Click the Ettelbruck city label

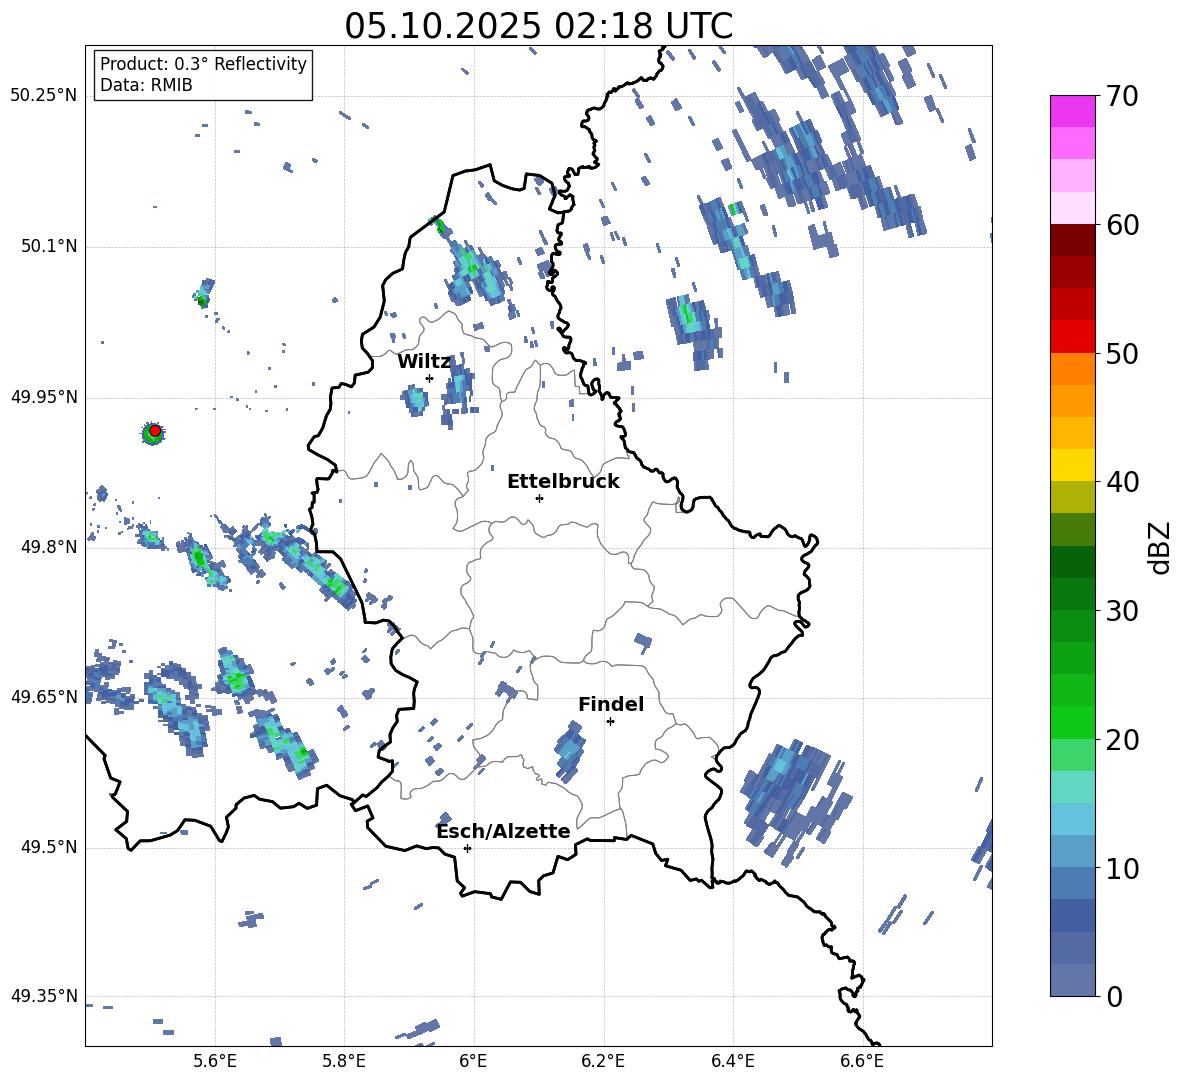(x=563, y=482)
